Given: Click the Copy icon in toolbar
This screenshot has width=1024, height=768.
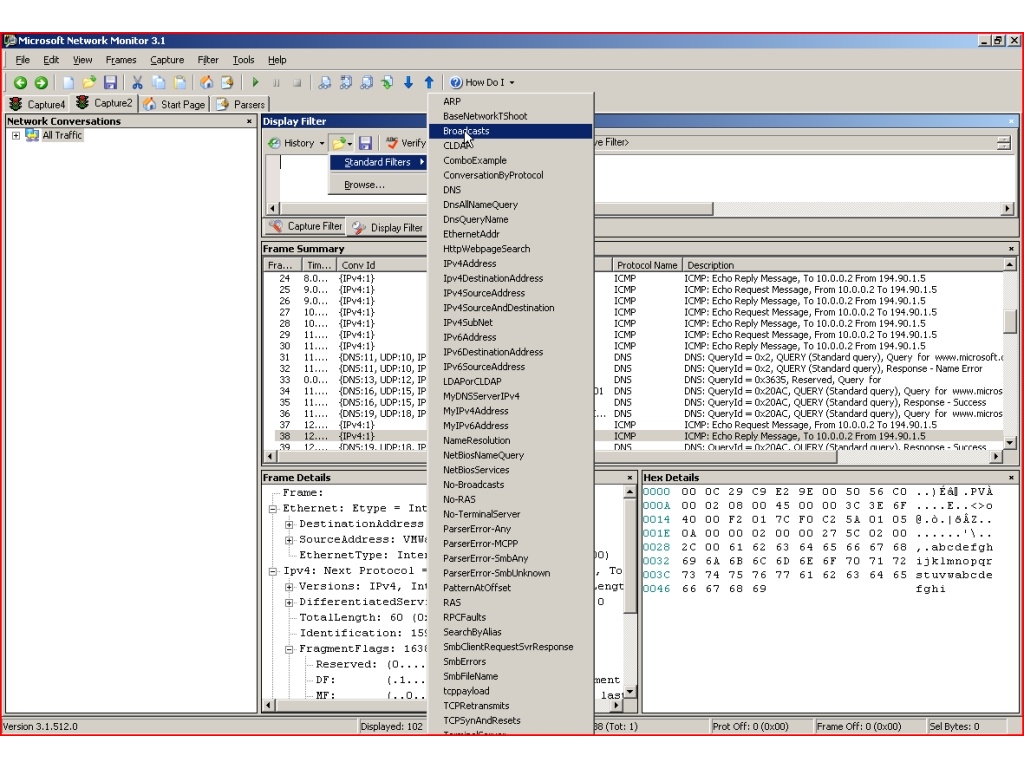Looking at the screenshot, I should [x=159, y=82].
